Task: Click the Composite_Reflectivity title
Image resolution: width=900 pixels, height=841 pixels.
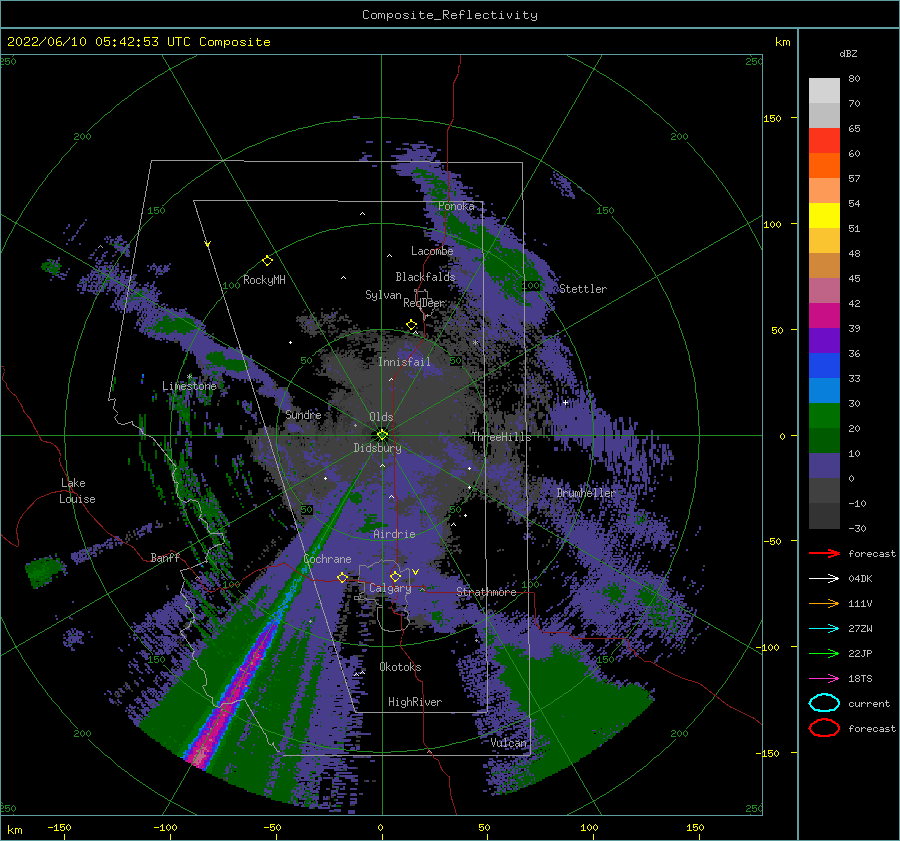Action: (450, 15)
